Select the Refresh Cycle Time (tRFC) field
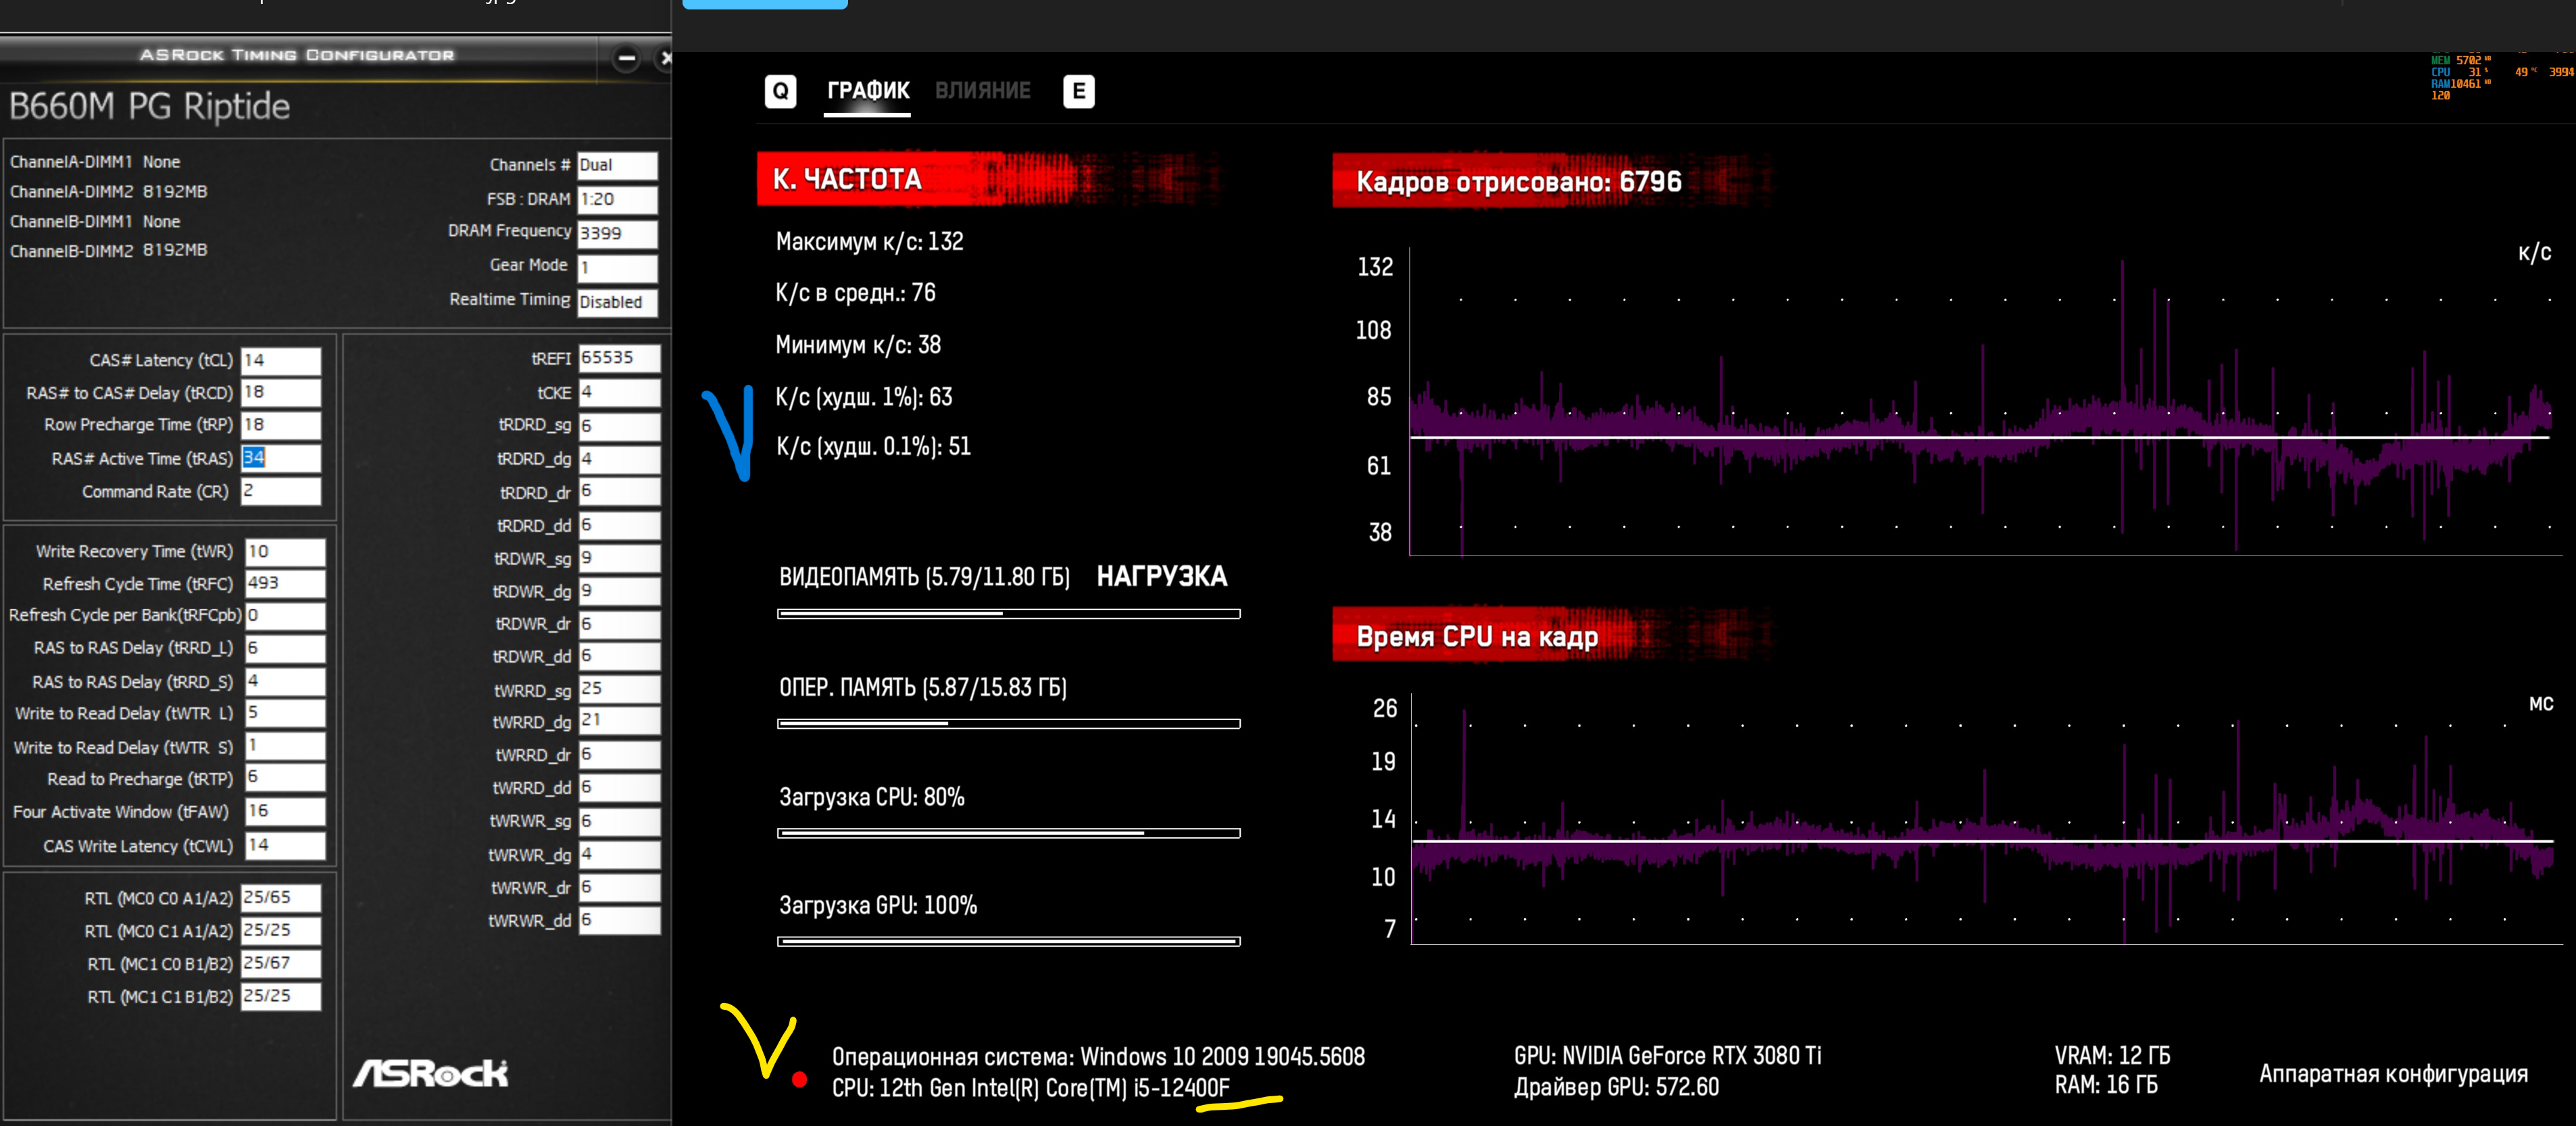The height and width of the screenshot is (1126, 2576). click(x=285, y=583)
